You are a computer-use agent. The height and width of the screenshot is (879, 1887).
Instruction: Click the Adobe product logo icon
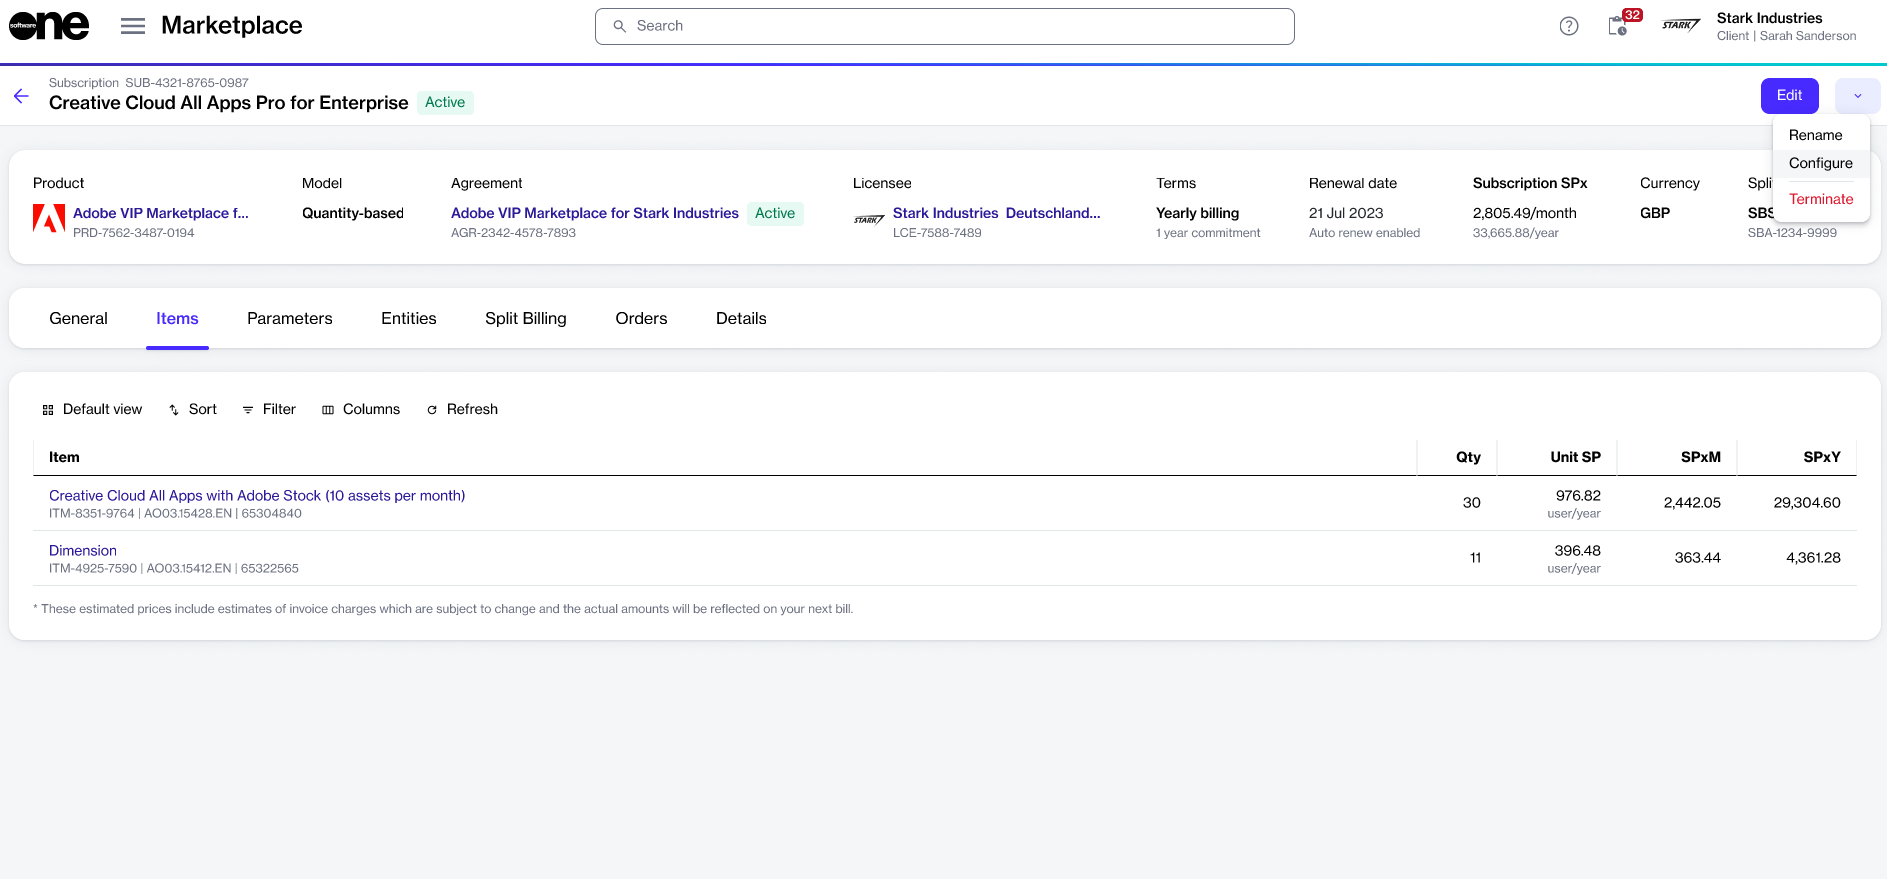(x=49, y=218)
